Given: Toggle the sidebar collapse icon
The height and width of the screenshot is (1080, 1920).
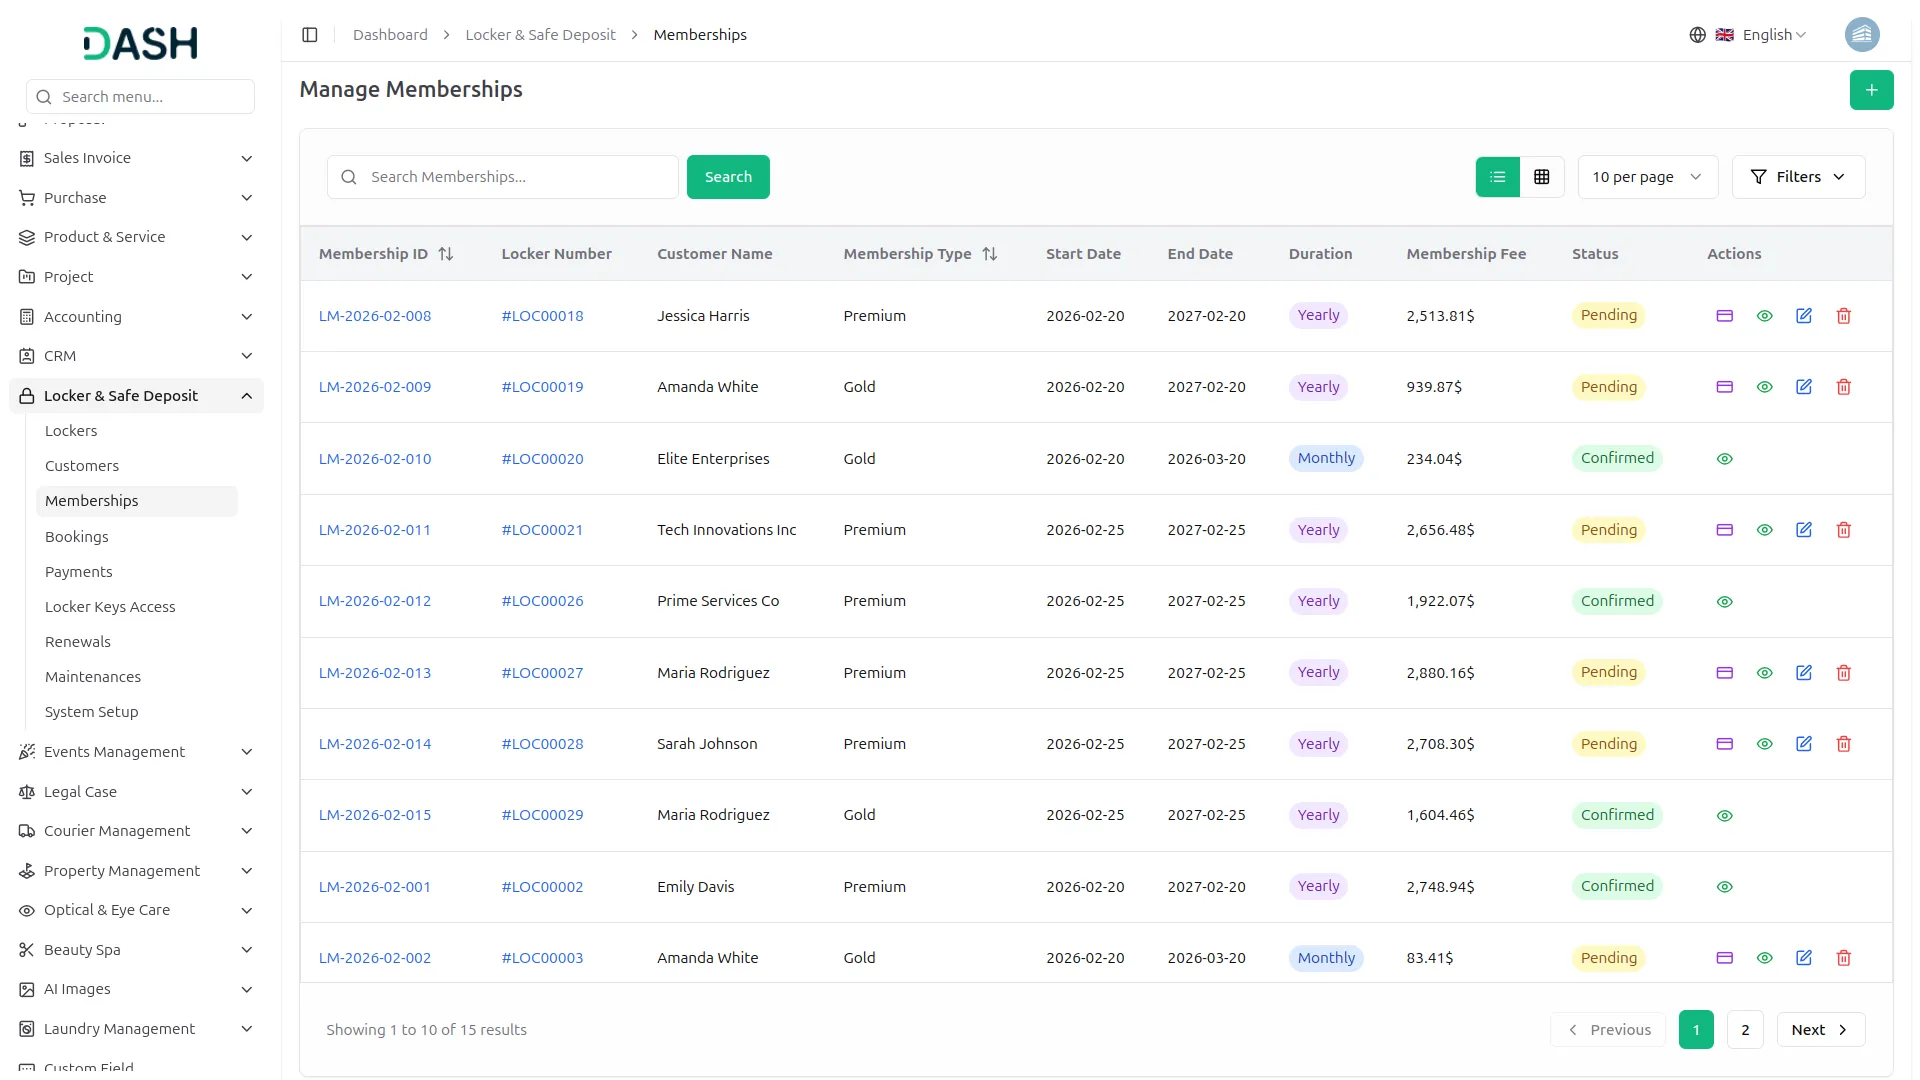Looking at the screenshot, I should (x=309, y=34).
